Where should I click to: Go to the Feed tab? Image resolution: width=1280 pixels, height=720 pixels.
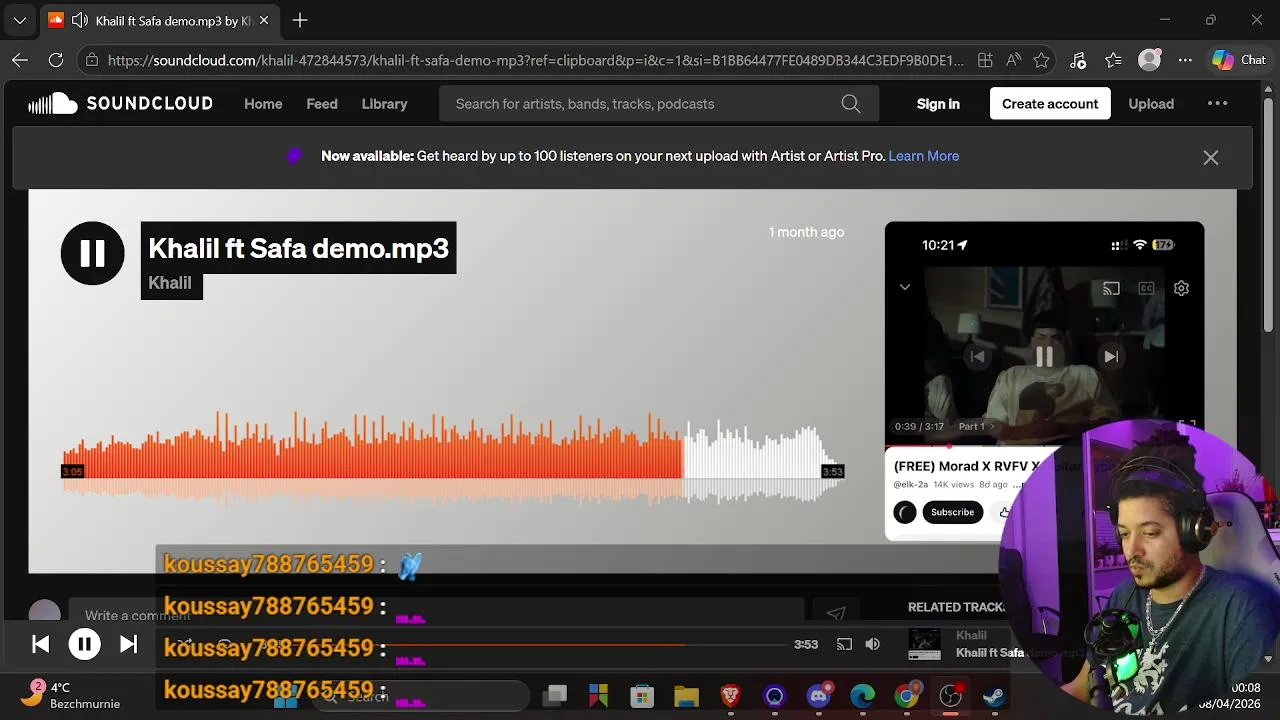(x=322, y=104)
